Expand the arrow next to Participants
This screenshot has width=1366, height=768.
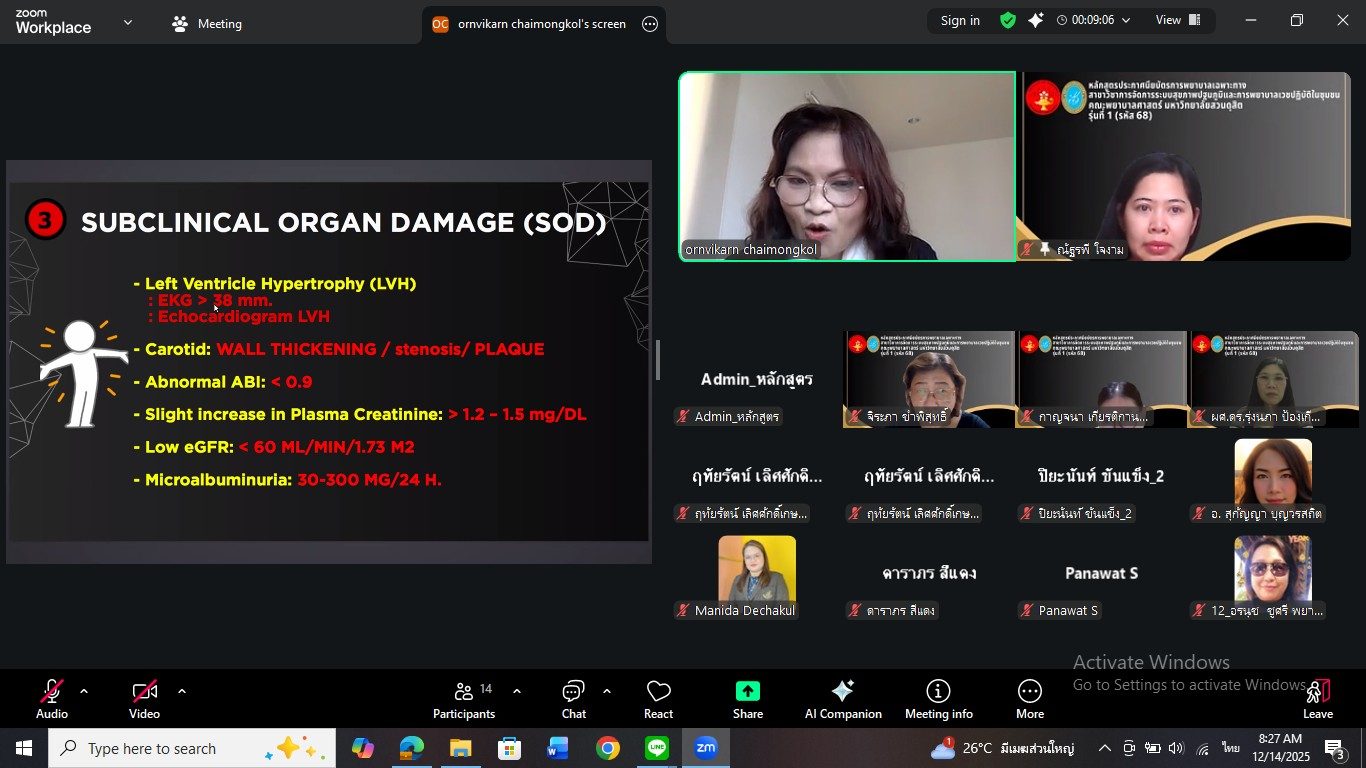[x=517, y=691]
